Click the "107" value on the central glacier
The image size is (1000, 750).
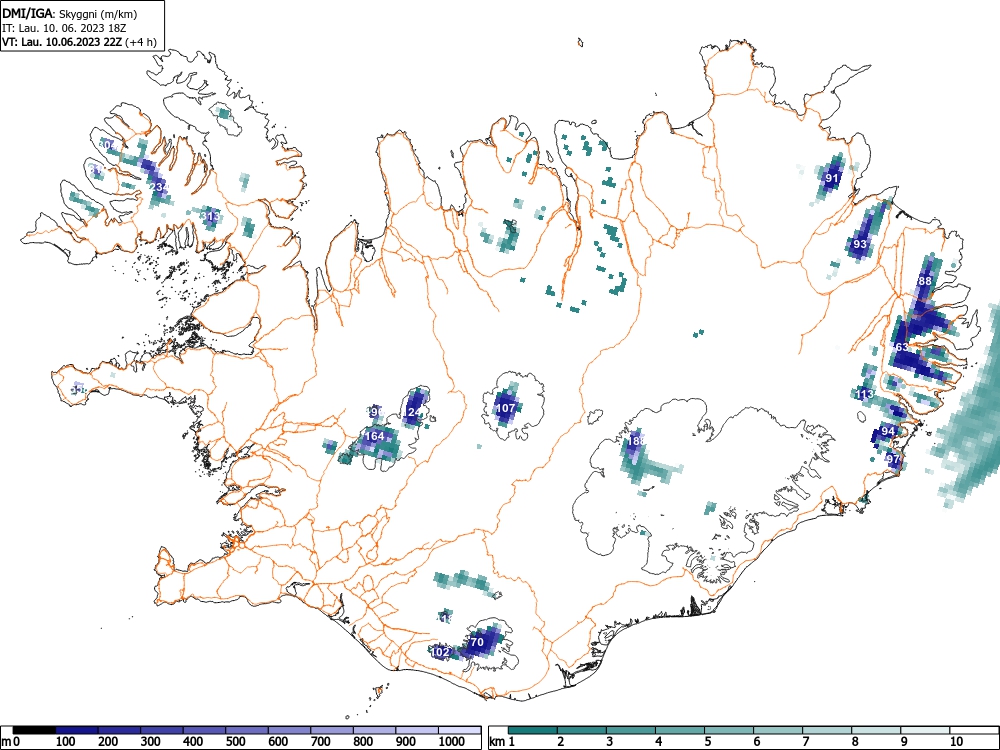(x=505, y=408)
